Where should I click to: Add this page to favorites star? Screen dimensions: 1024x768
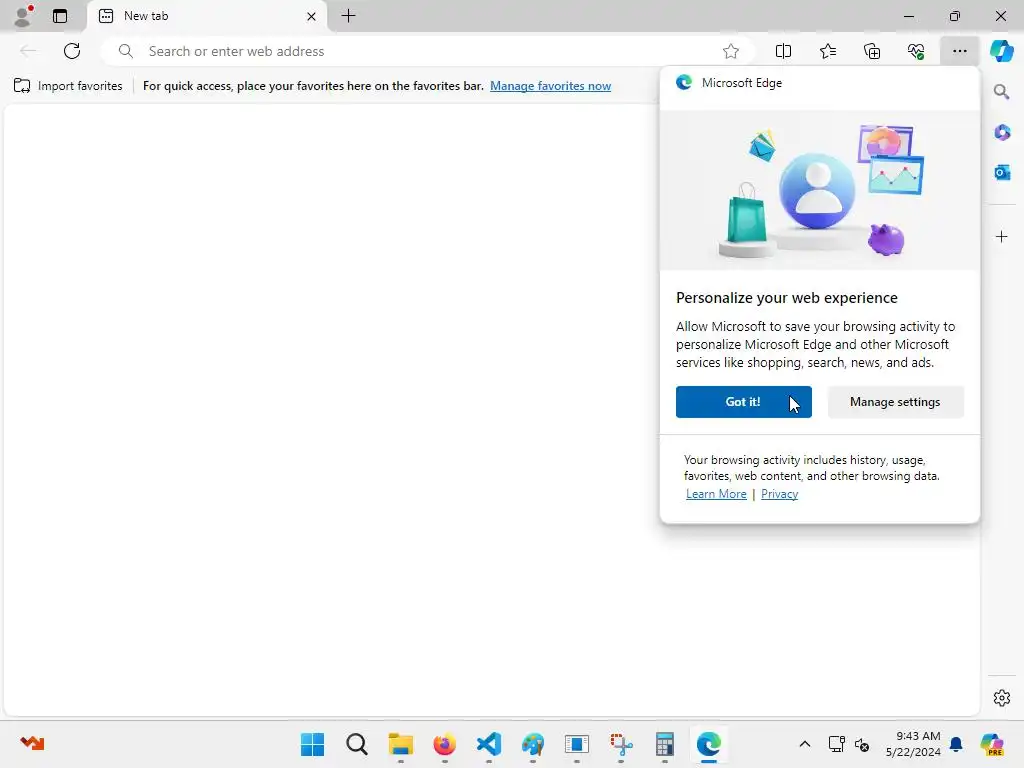(x=731, y=51)
